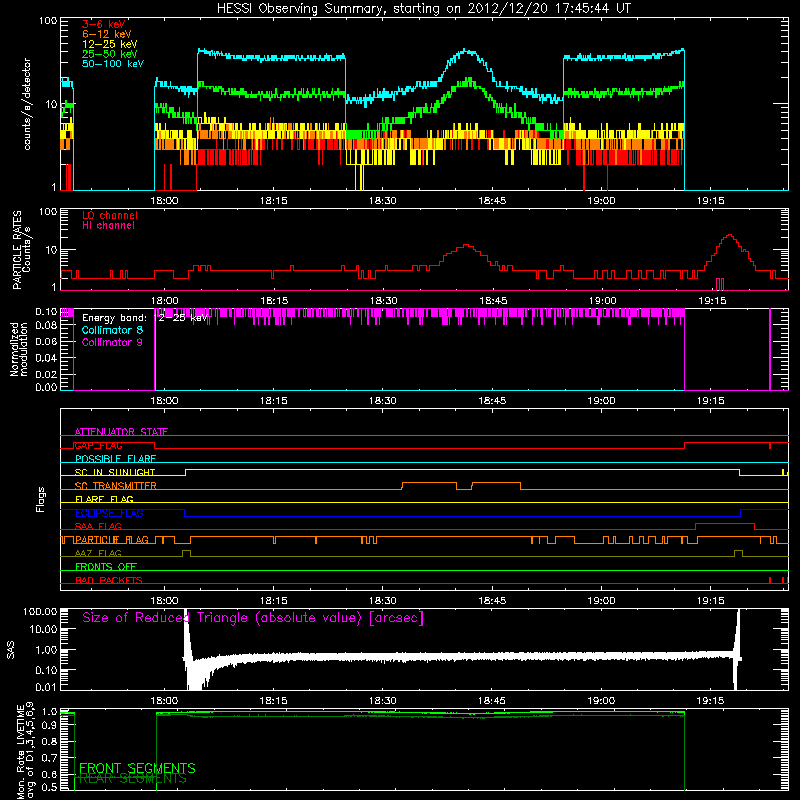Select the 3-6 keV legend label
This screenshot has height=800, width=800.
[x=104, y=24]
